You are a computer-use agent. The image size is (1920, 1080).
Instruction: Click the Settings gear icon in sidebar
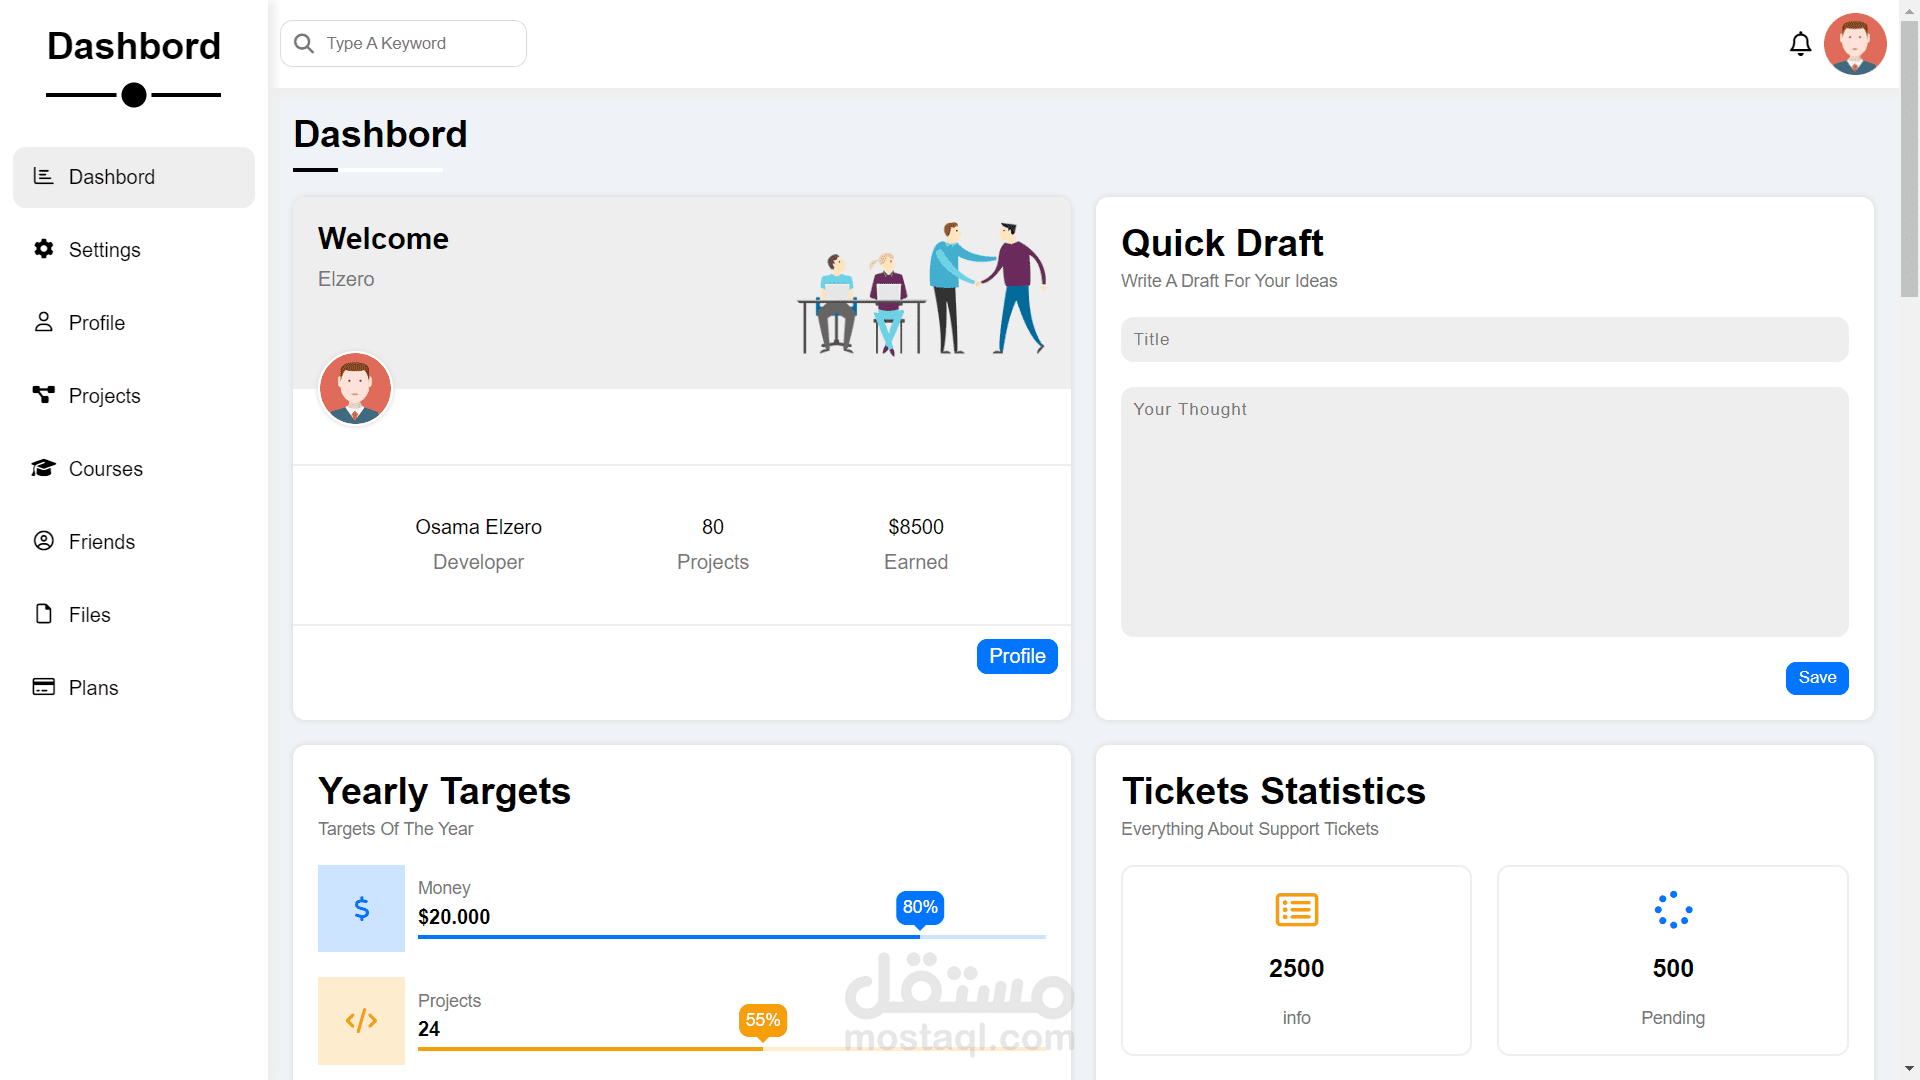pos(43,249)
